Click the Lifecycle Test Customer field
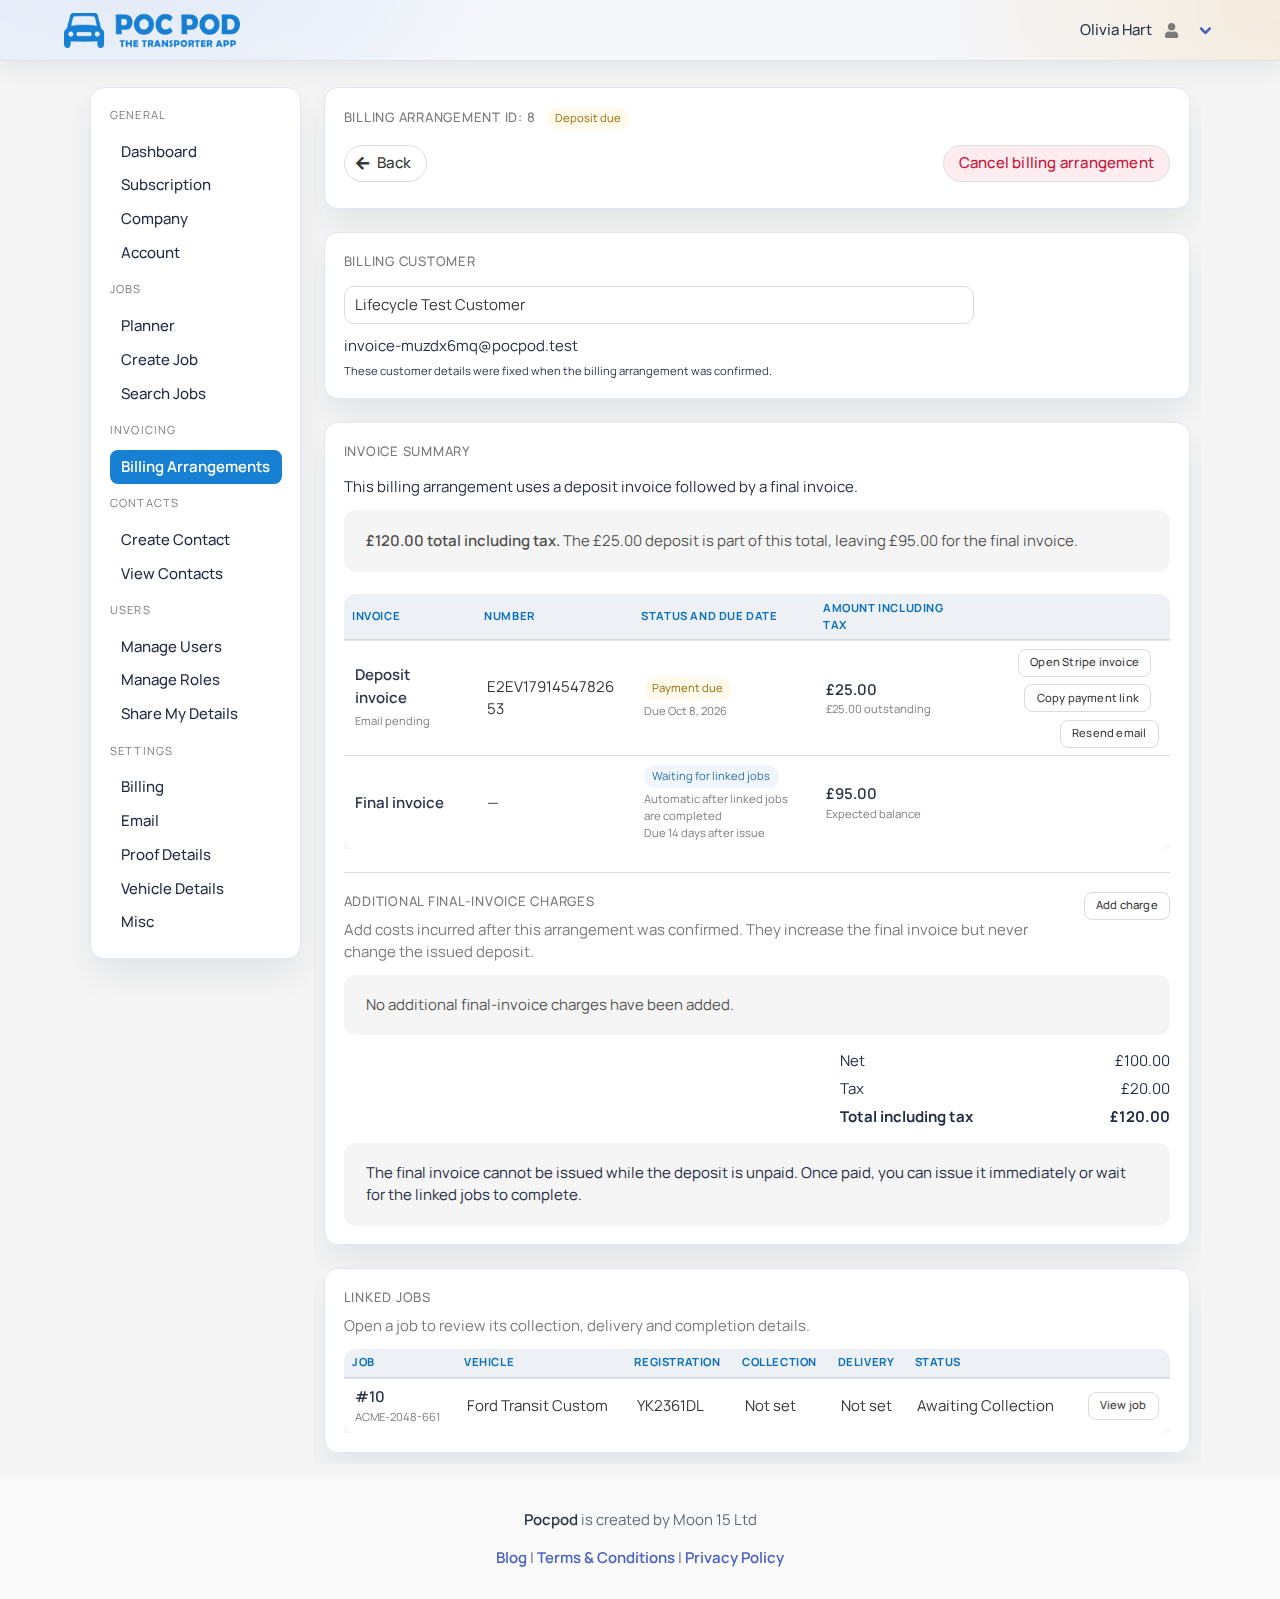1280x1599 pixels. pyautogui.click(x=658, y=305)
